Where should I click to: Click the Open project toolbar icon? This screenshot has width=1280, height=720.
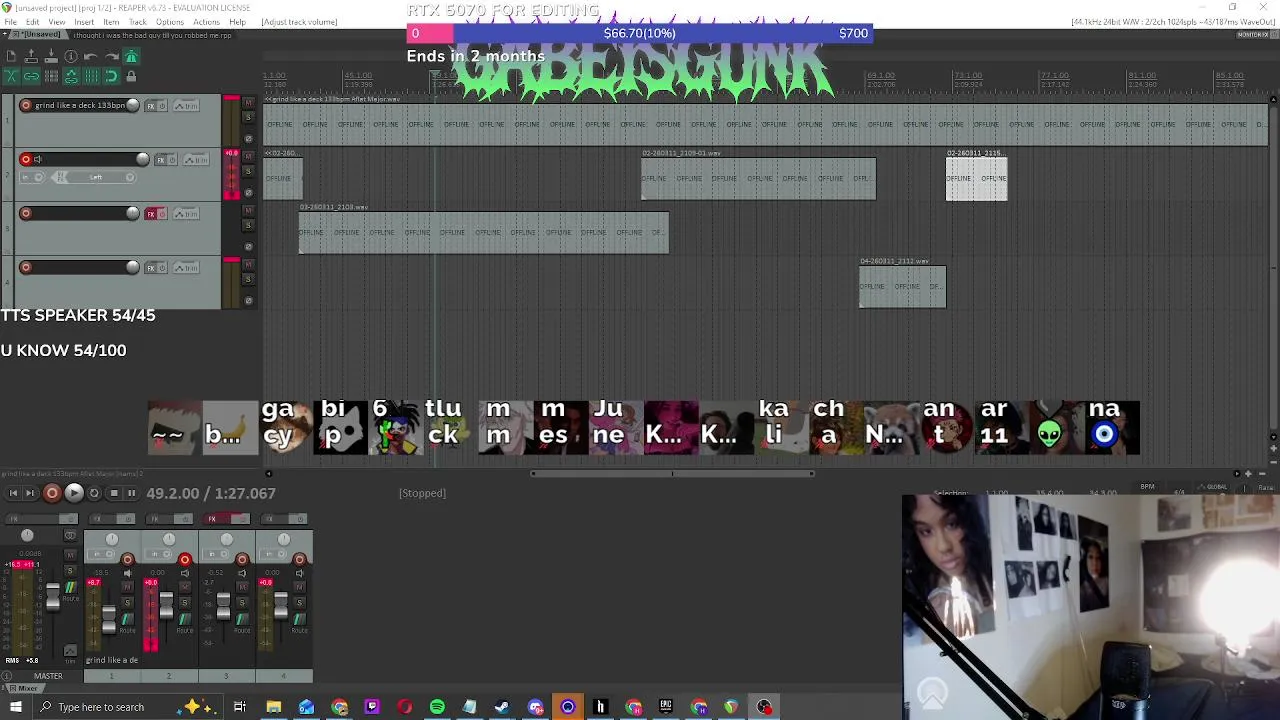click(31, 56)
